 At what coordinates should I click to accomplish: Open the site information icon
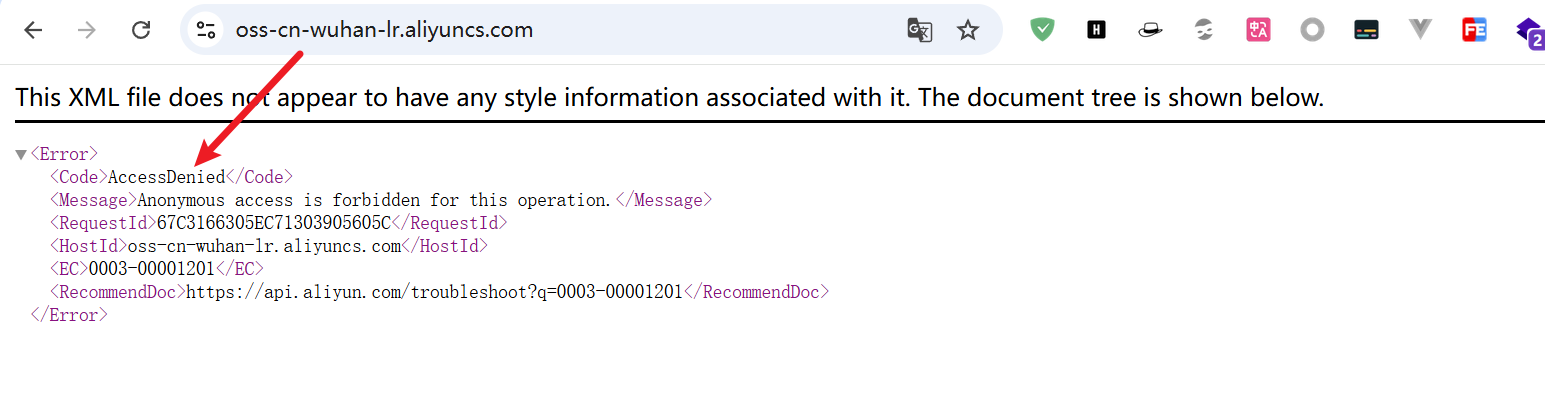206,30
